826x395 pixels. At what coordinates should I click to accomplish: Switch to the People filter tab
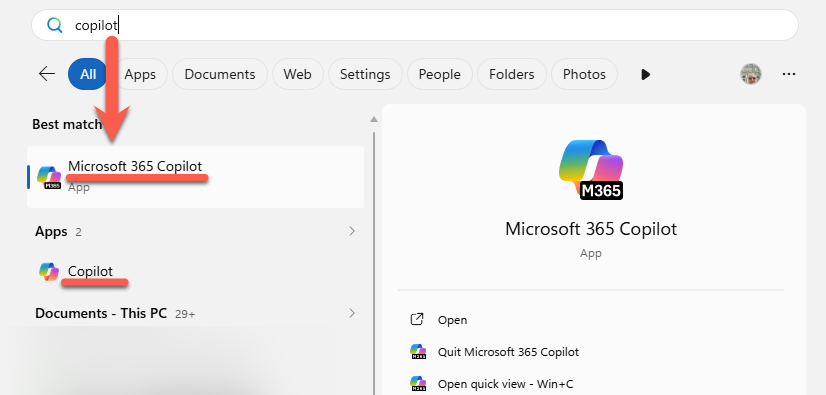pos(439,74)
